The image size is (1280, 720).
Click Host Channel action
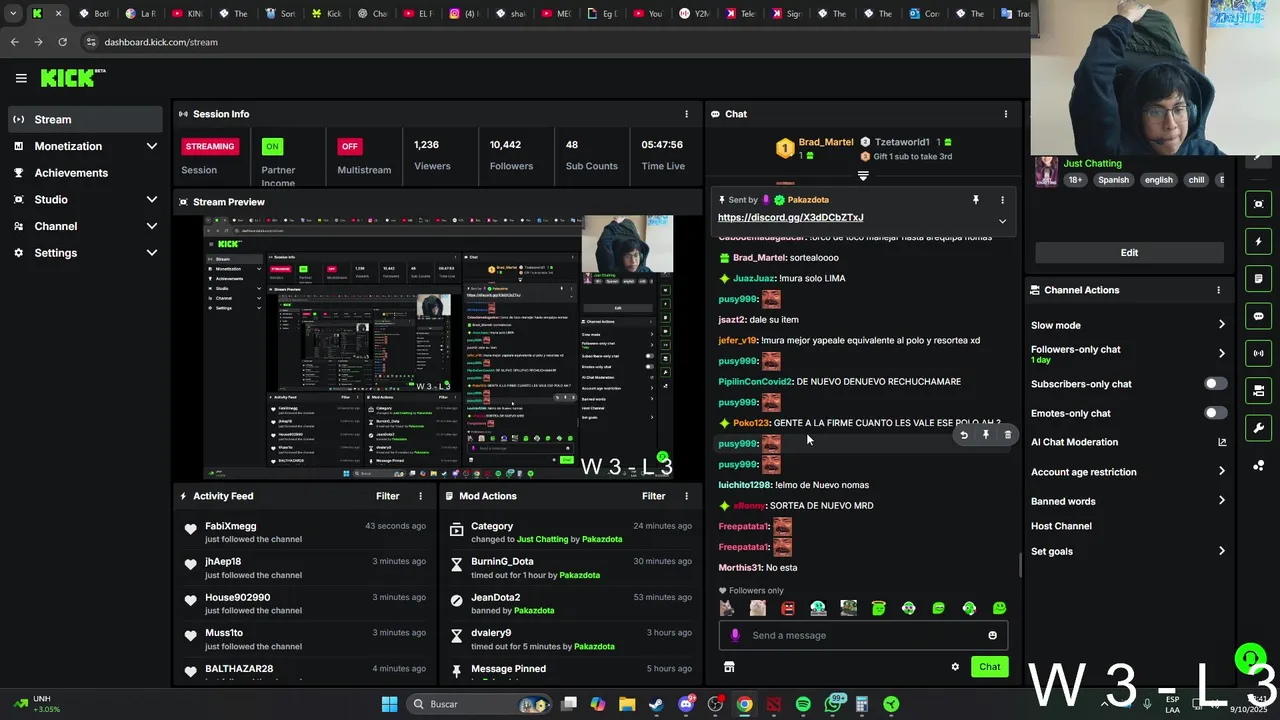point(1061,526)
